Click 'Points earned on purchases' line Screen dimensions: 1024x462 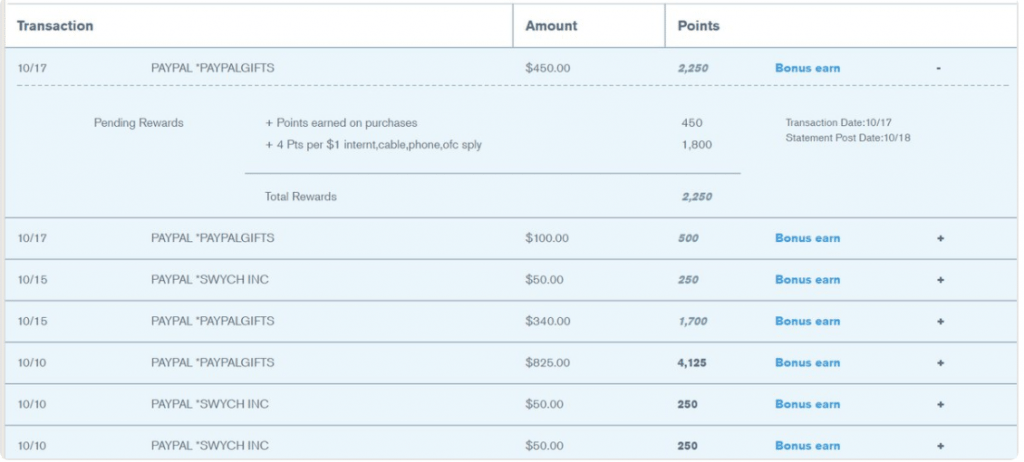coord(341,123)
